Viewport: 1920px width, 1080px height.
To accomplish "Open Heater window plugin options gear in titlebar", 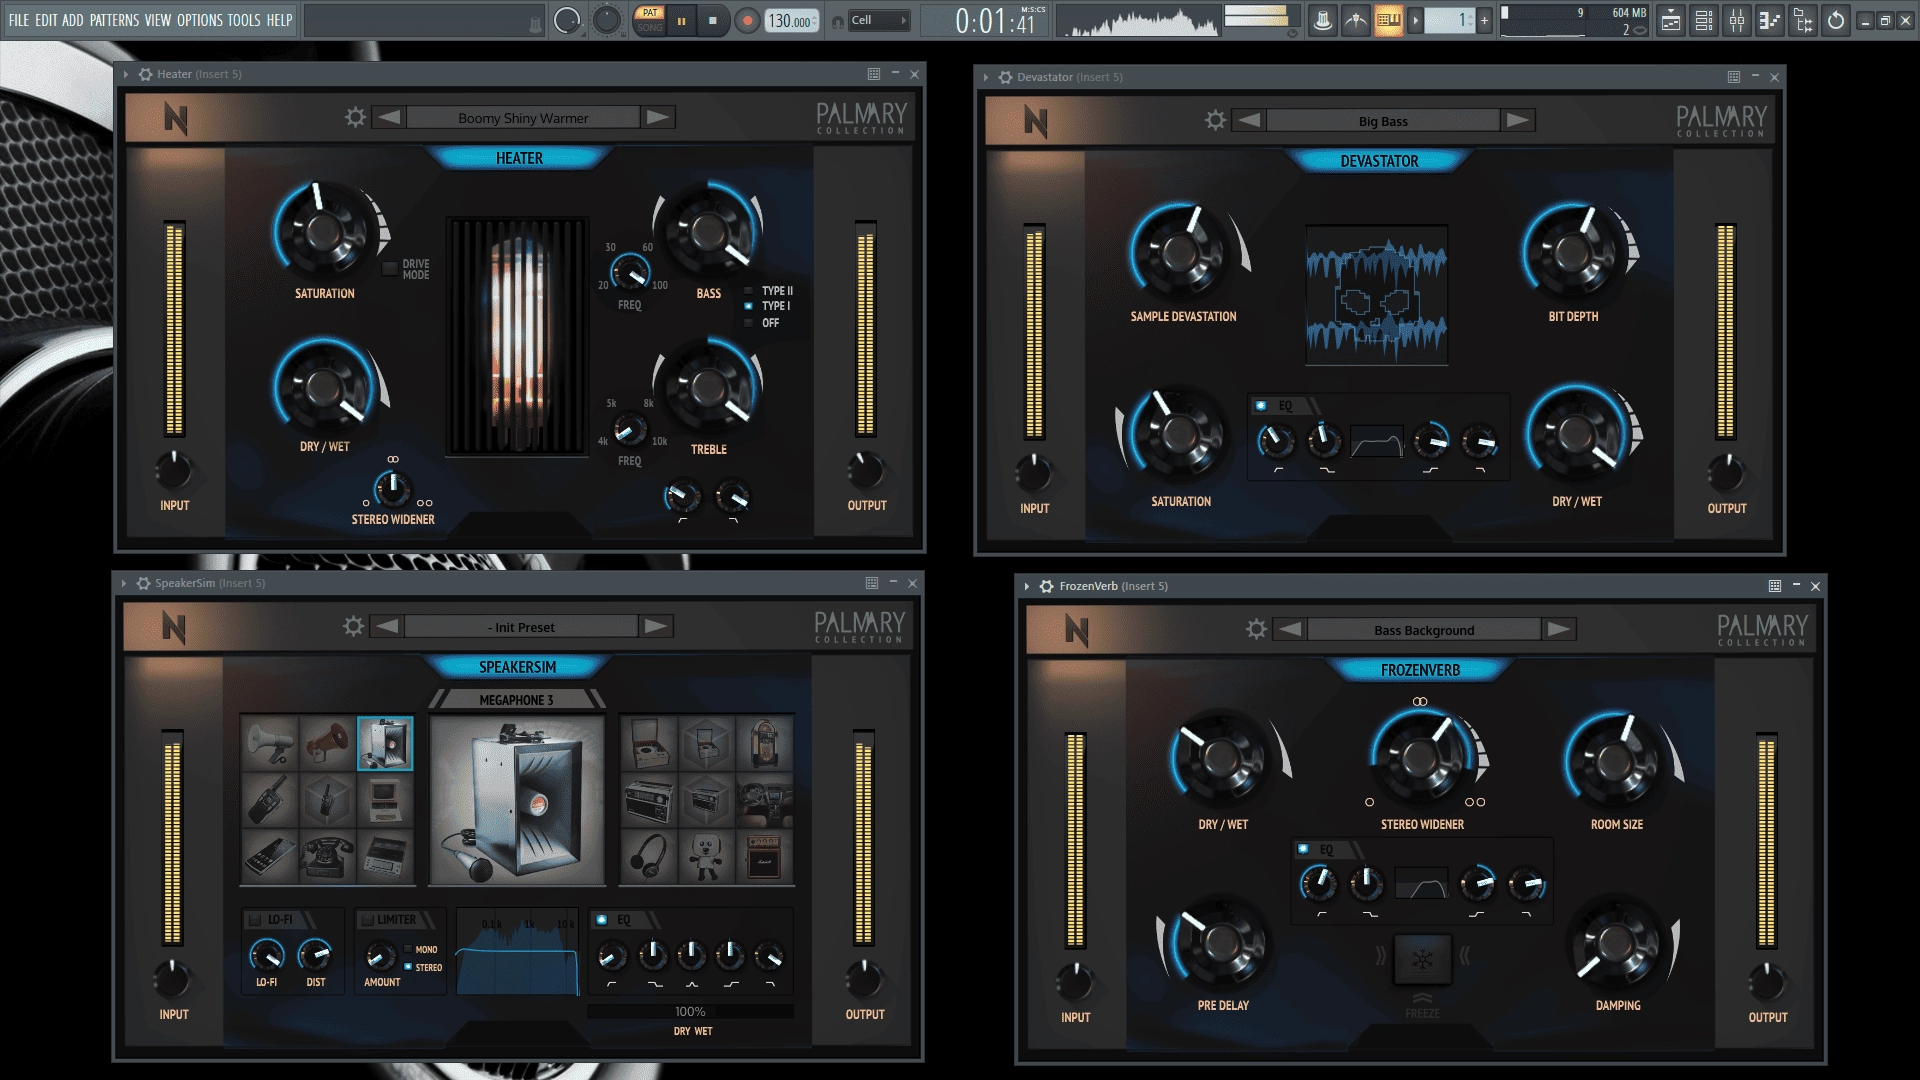I will pos(146,74).
